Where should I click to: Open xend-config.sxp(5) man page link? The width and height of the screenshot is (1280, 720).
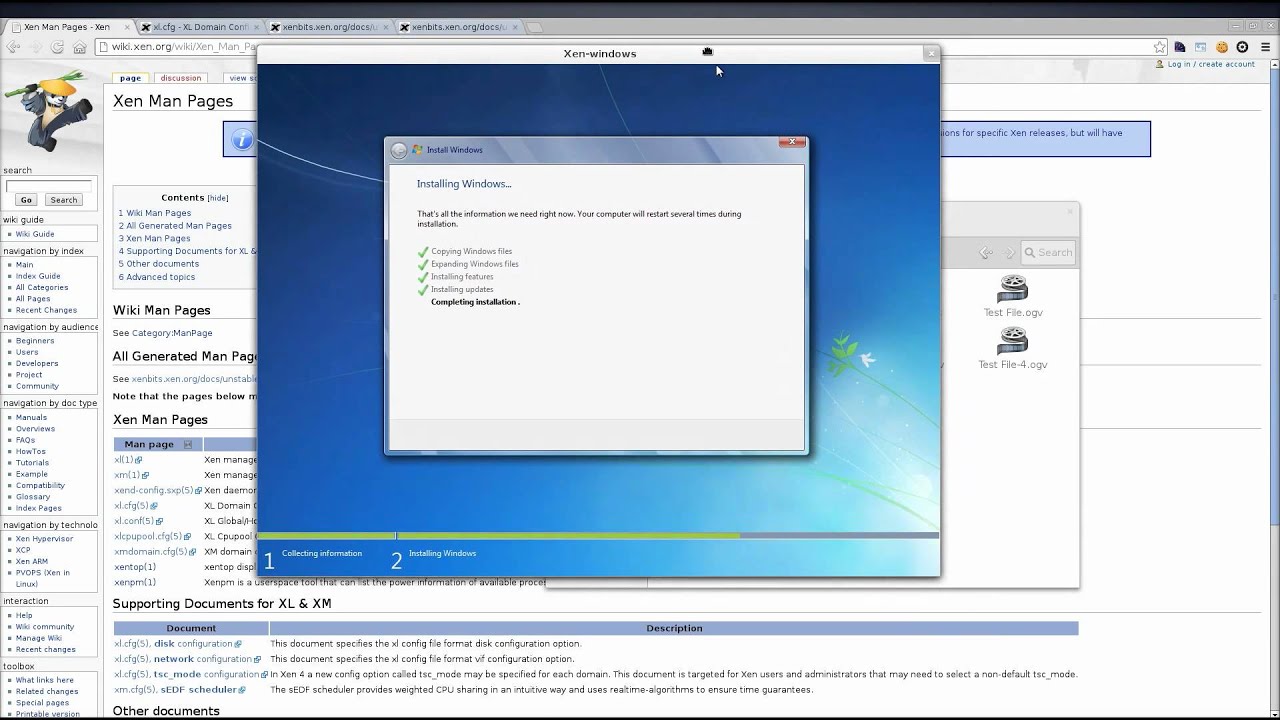(x=154, y=491)
